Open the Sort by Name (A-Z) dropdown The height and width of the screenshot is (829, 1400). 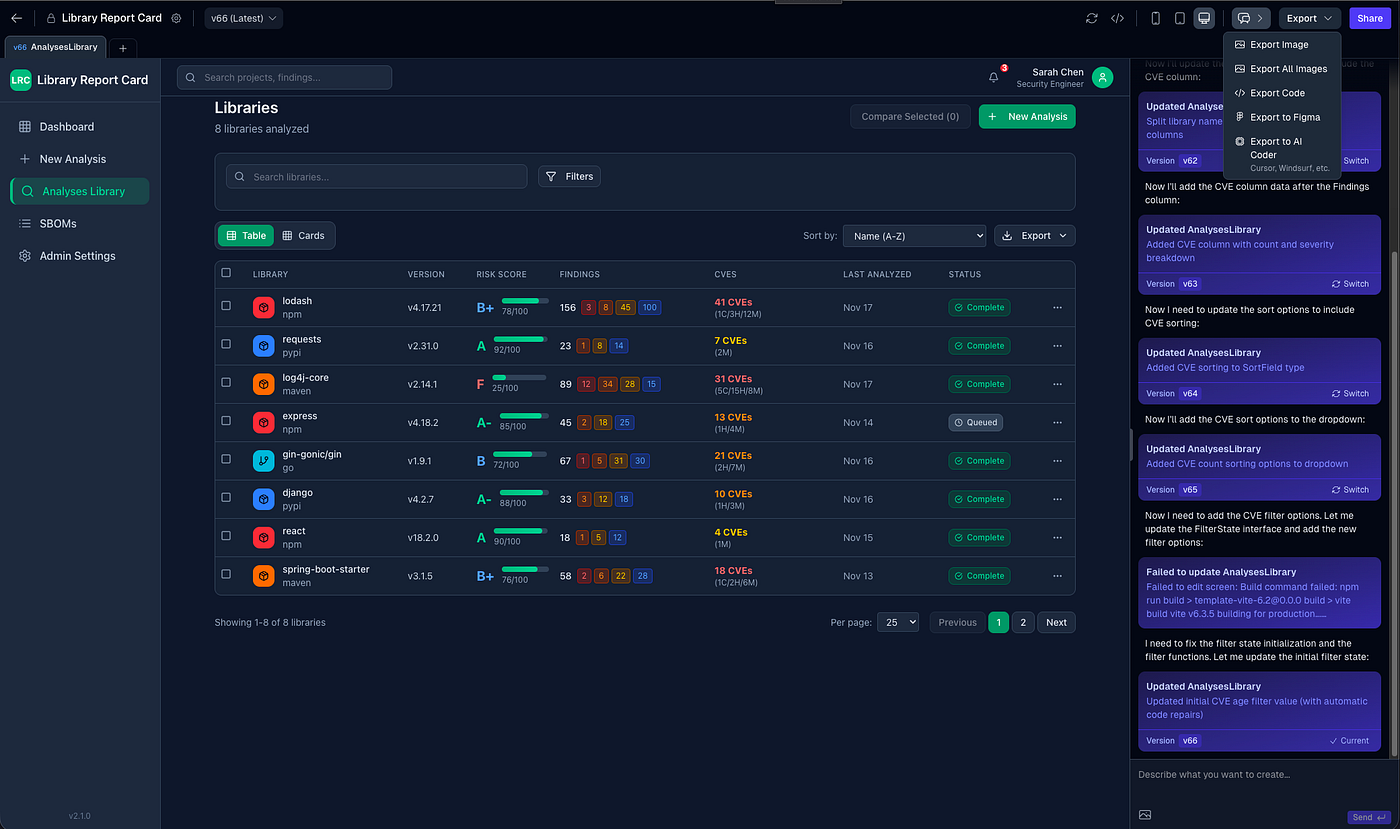914,236
